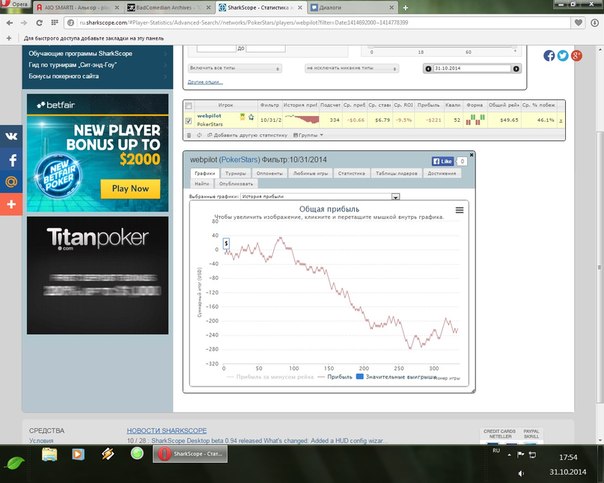Open the chart hamburger menu icon
Image resolution: width=604 pixels, height=483 pixels.
[460, 210]
